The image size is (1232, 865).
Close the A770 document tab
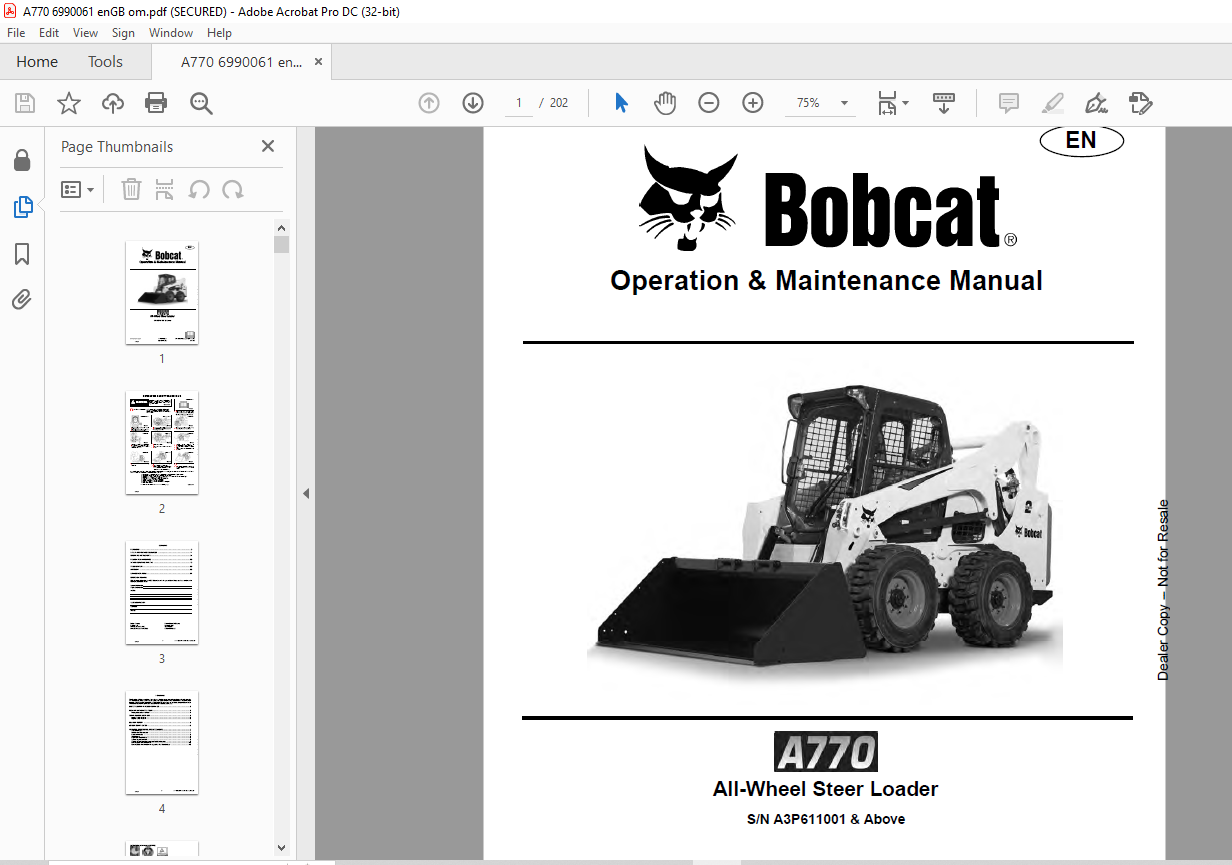tap(319, 62)
